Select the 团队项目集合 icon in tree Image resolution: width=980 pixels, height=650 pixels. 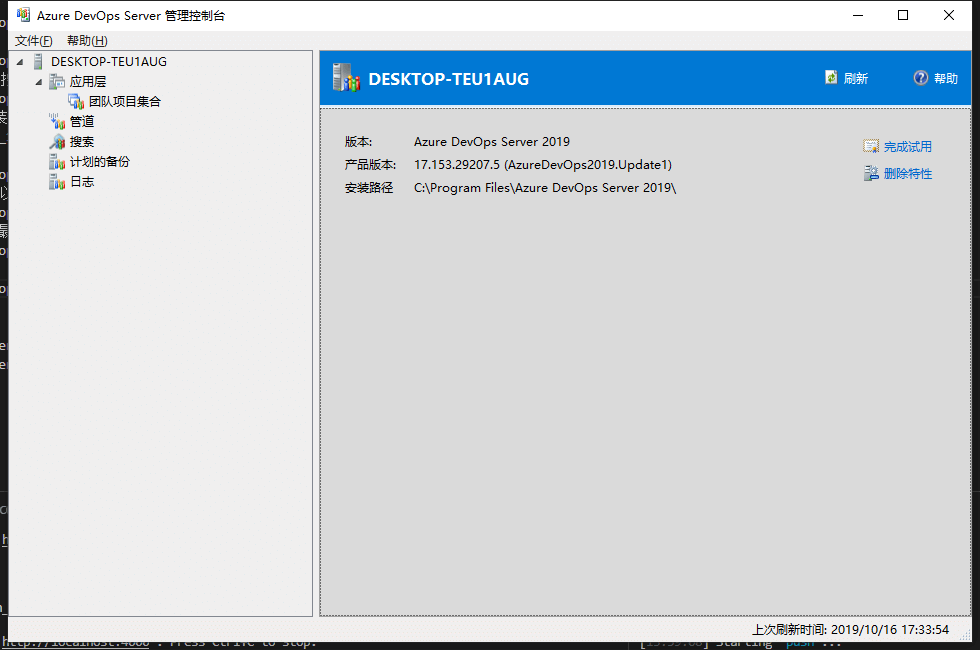tap(76, 101)
